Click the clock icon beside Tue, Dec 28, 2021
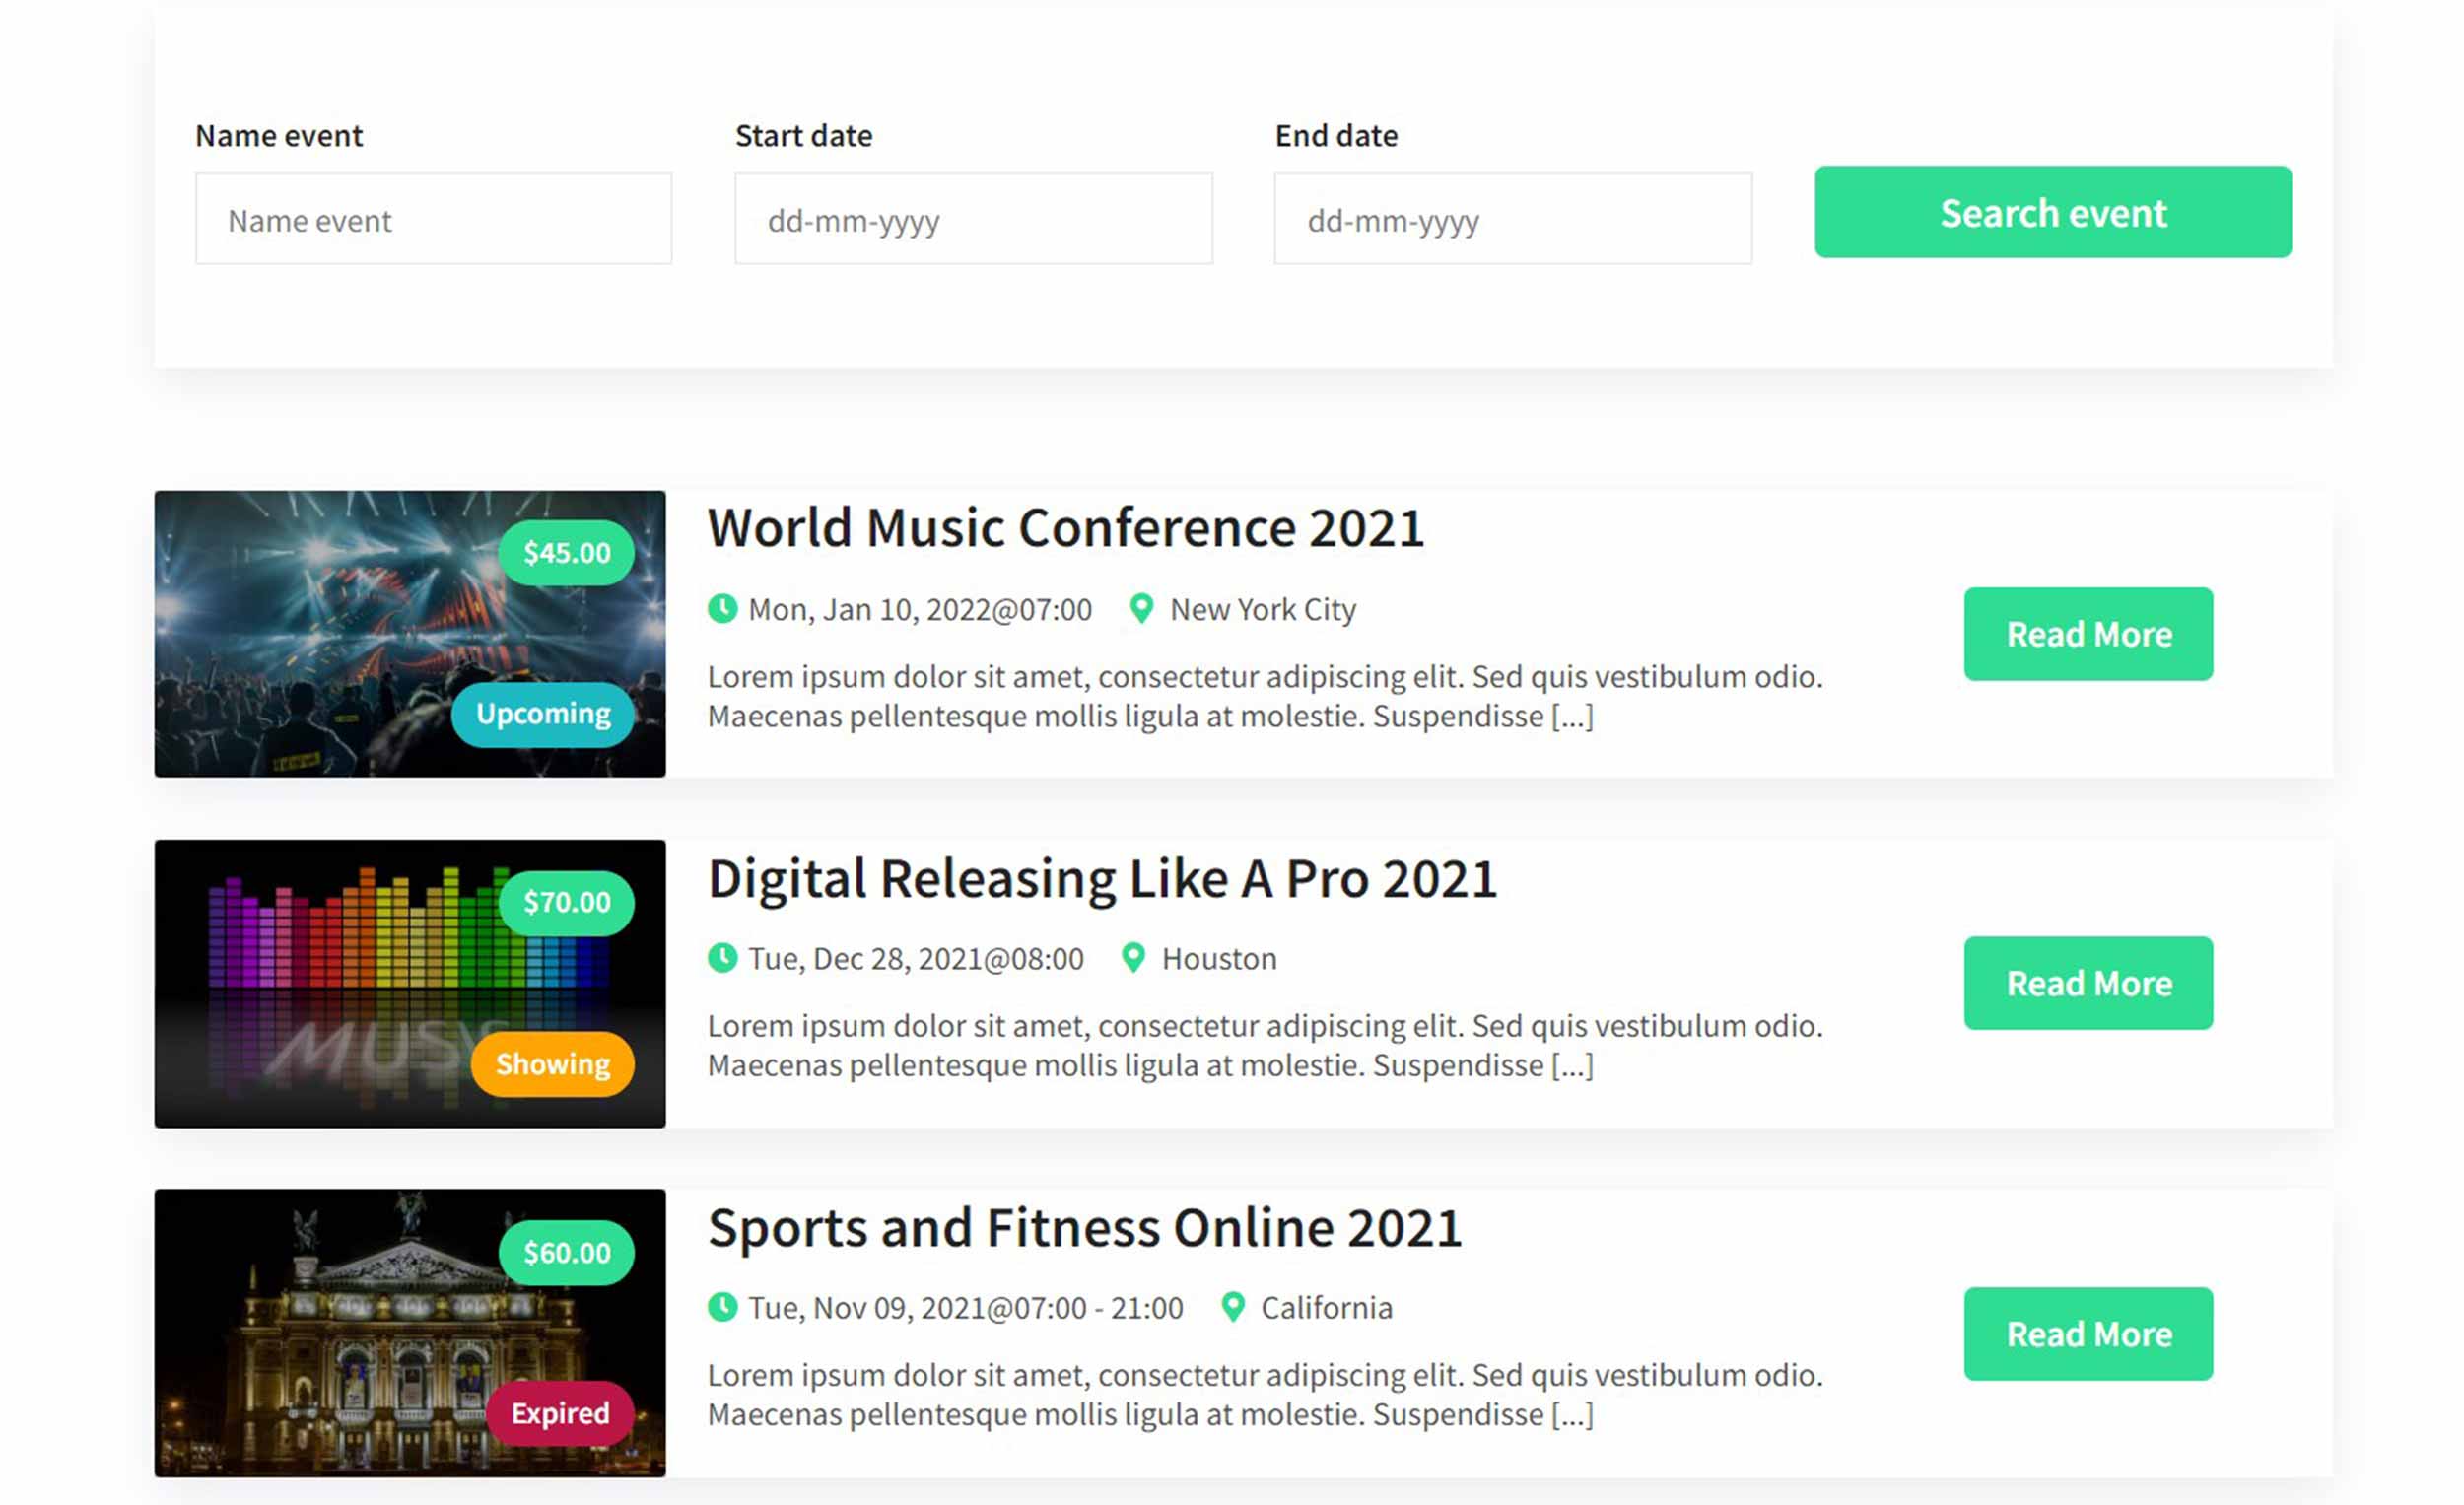The image size is (2464, 1505). click(722, 958)
